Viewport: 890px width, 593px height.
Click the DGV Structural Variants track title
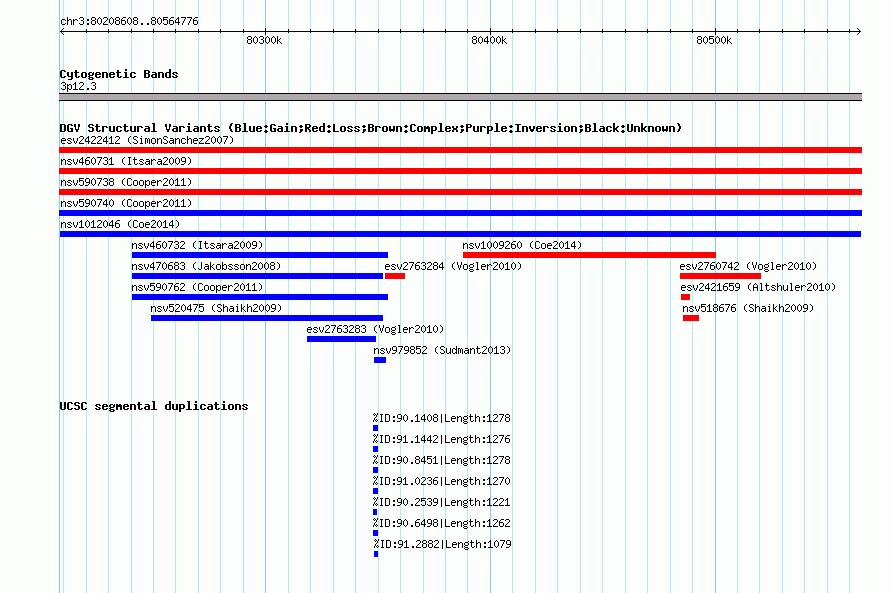371,128
